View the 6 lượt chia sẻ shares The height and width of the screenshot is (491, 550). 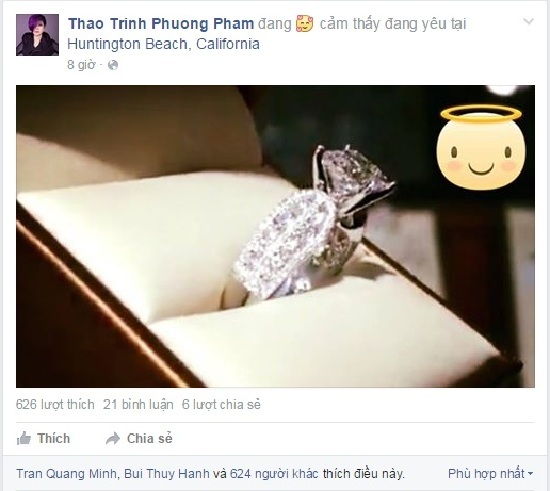click(221, 404)
